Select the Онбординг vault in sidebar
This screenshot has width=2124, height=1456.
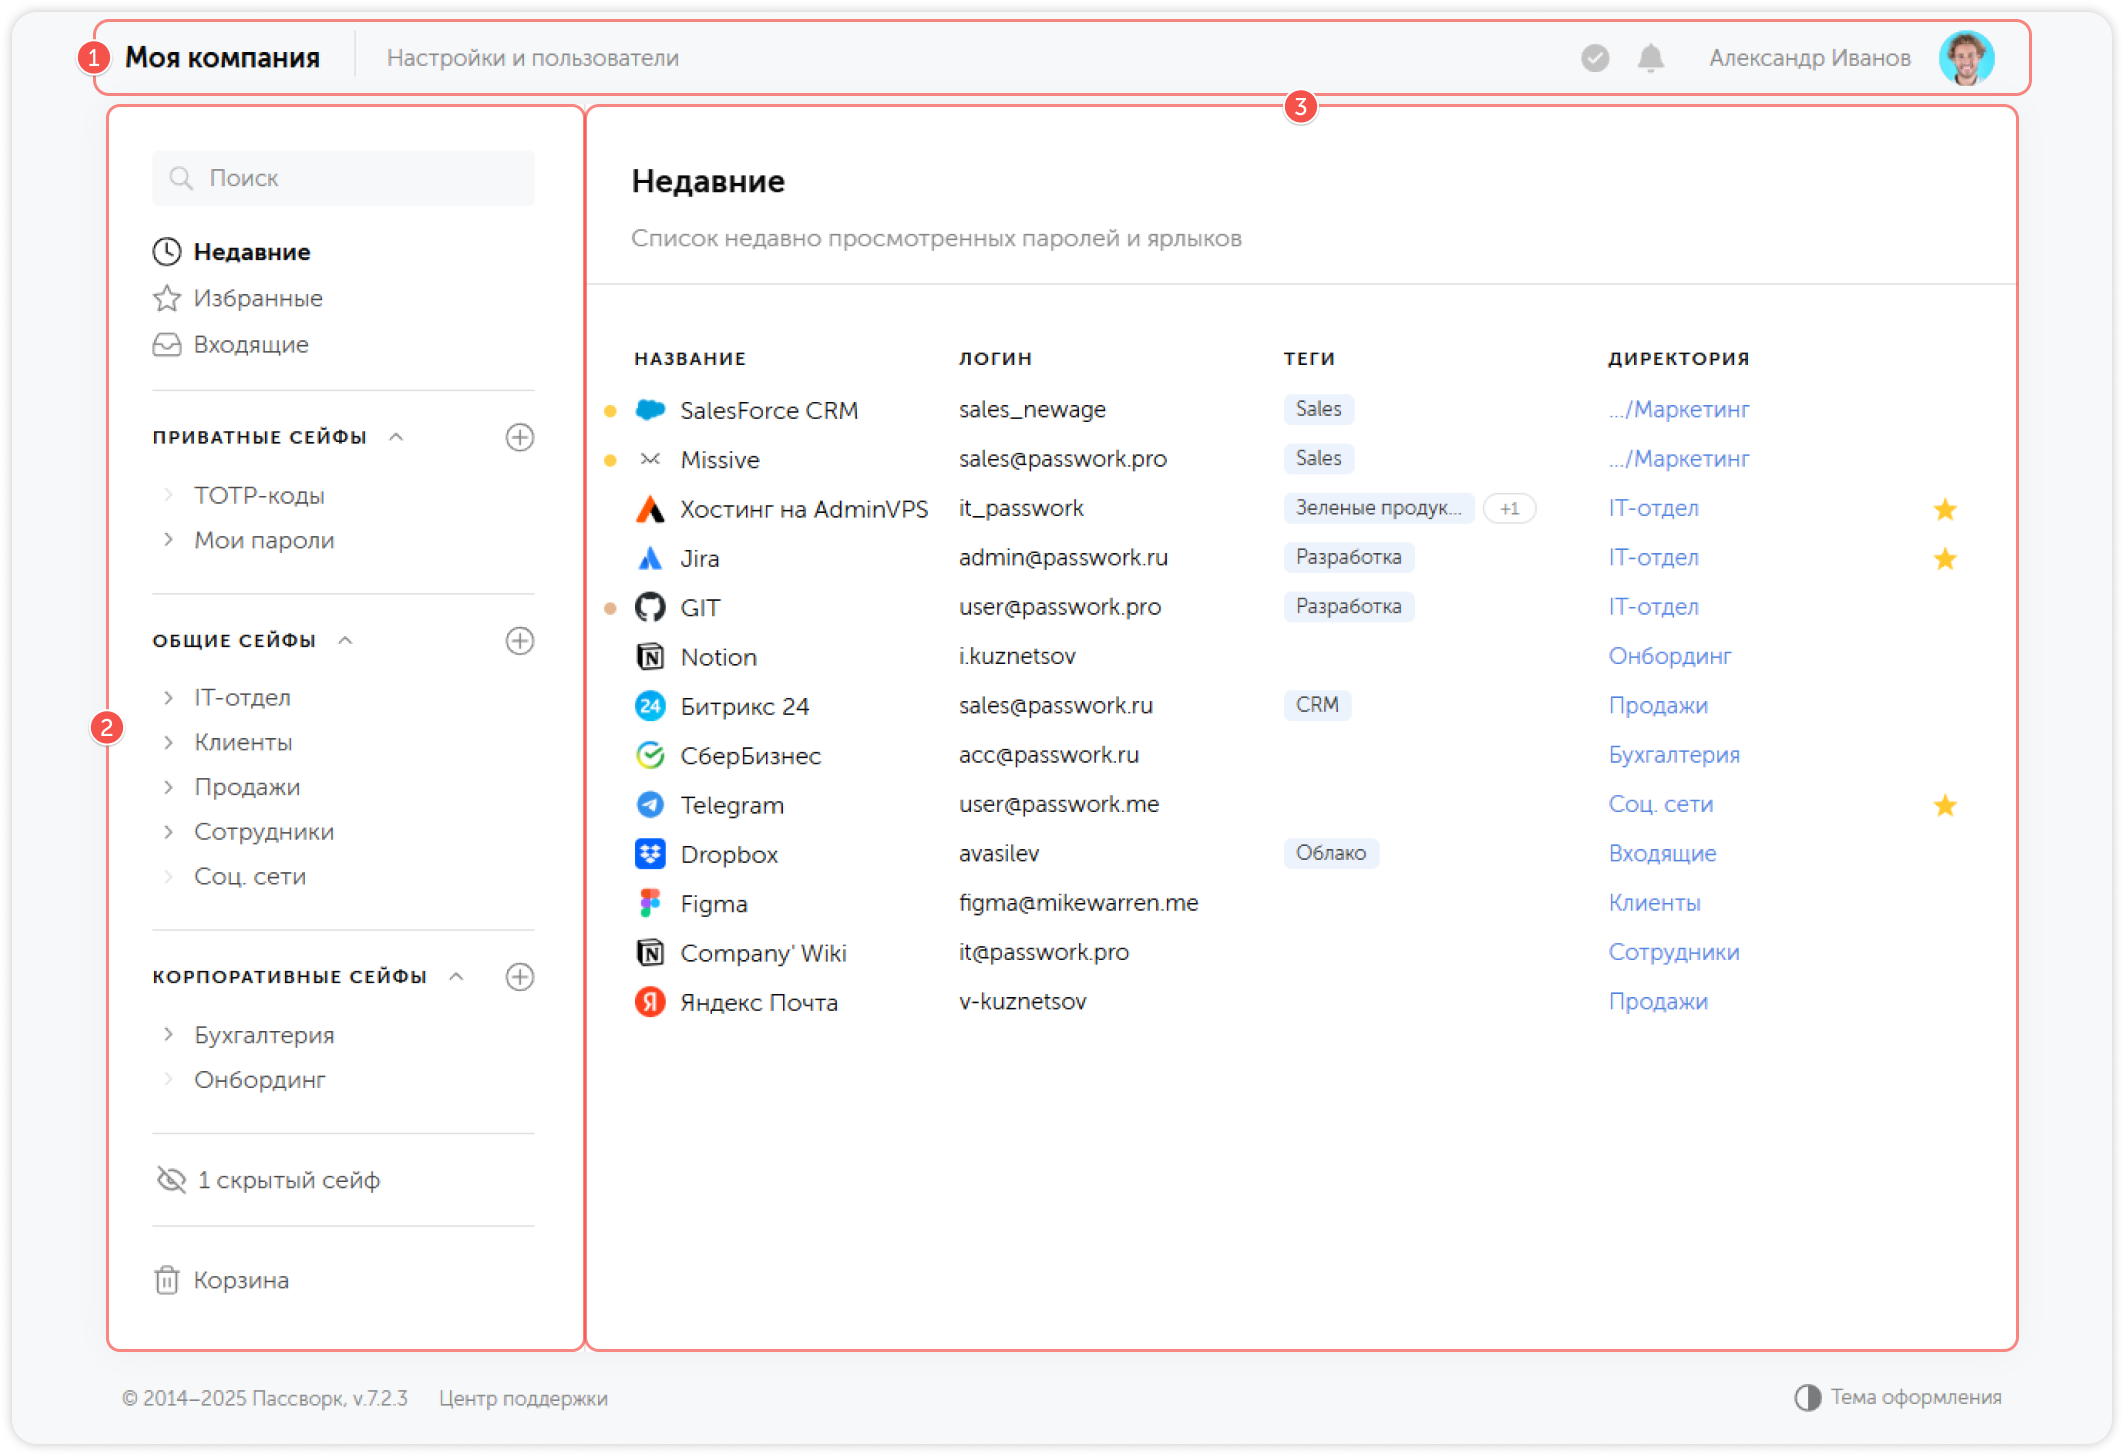(x=260, y=1080)
